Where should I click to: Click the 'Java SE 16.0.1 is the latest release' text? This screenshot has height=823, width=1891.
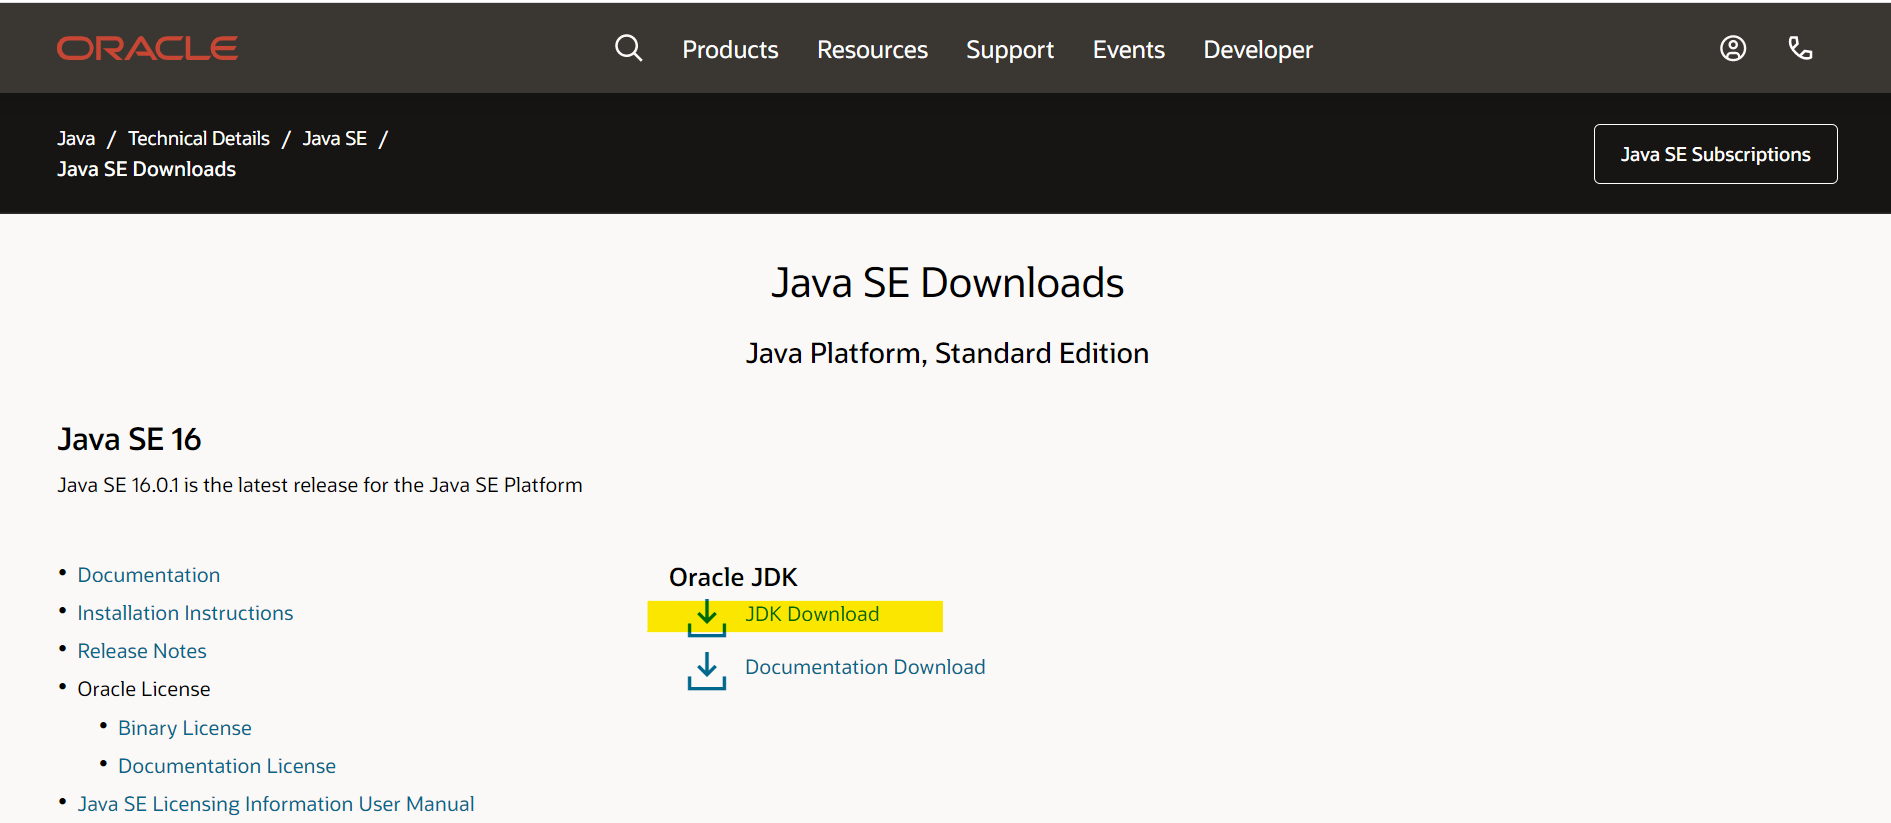(x=320, y=485)
